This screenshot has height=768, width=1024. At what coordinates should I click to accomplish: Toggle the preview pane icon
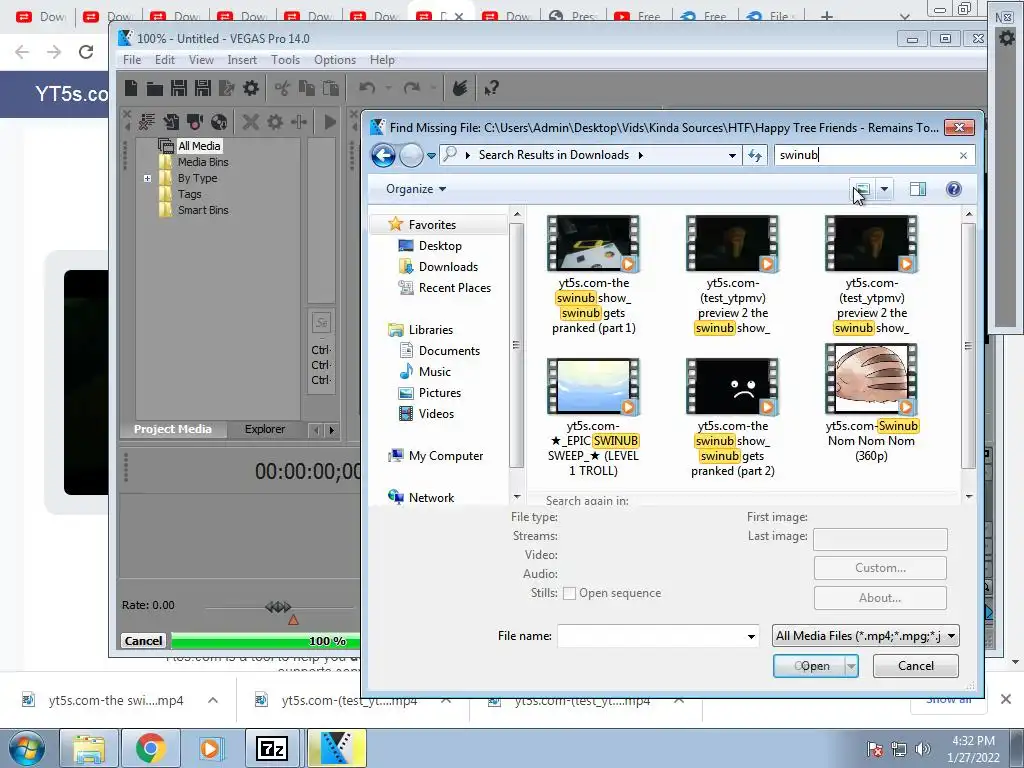(x=918, y=189)
